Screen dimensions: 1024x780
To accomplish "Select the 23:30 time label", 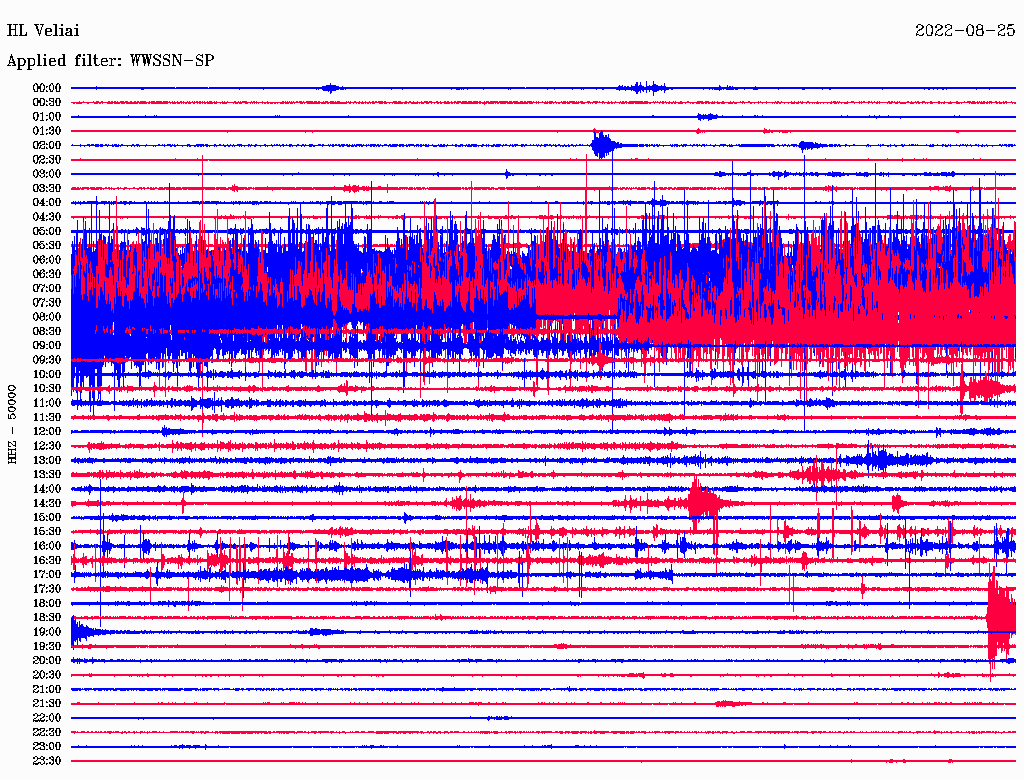I will 47,761.
